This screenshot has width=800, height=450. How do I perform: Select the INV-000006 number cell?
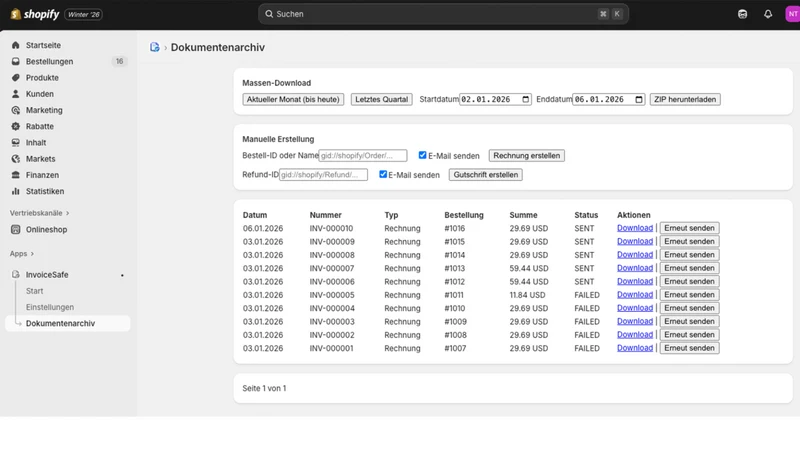332,282
